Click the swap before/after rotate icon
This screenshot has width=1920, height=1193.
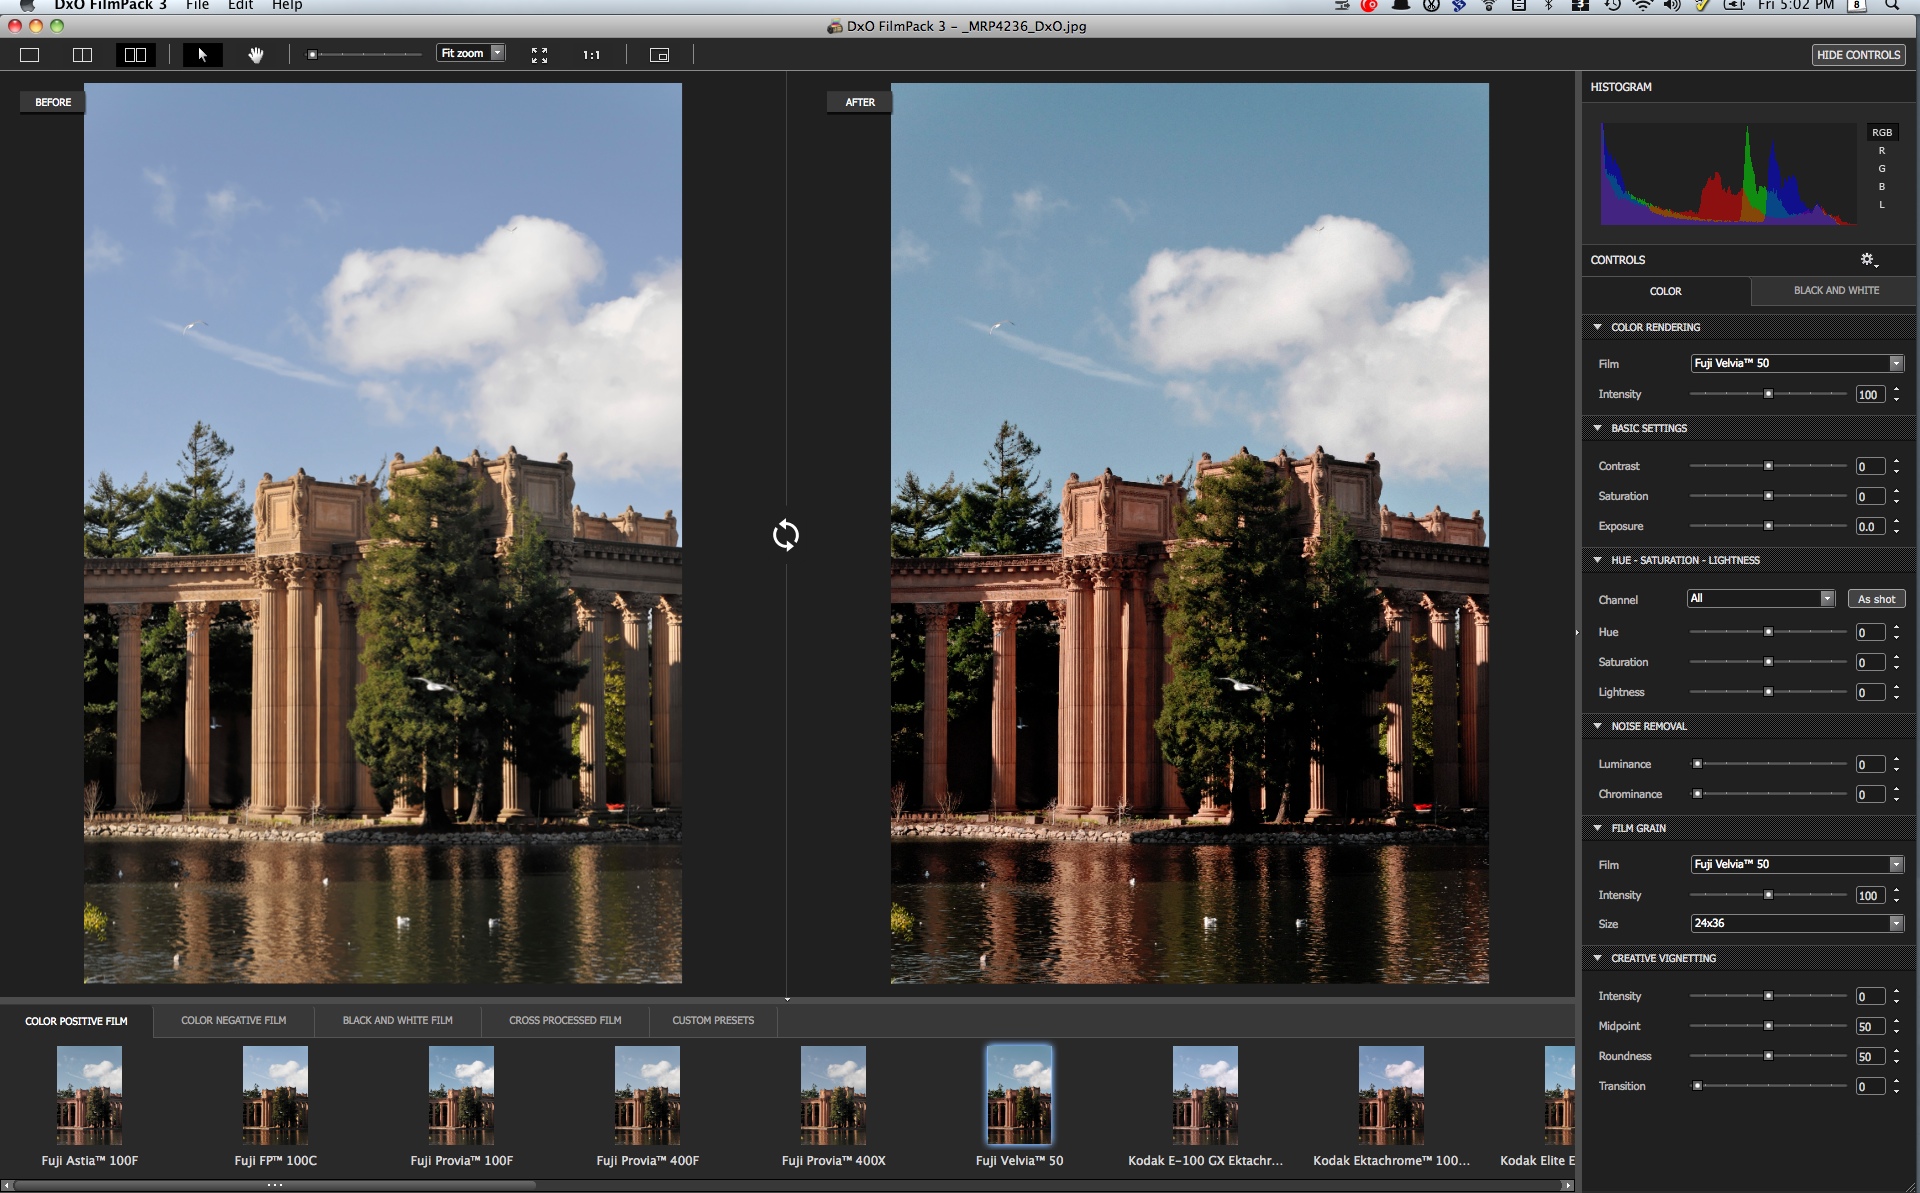coord(786,535)
